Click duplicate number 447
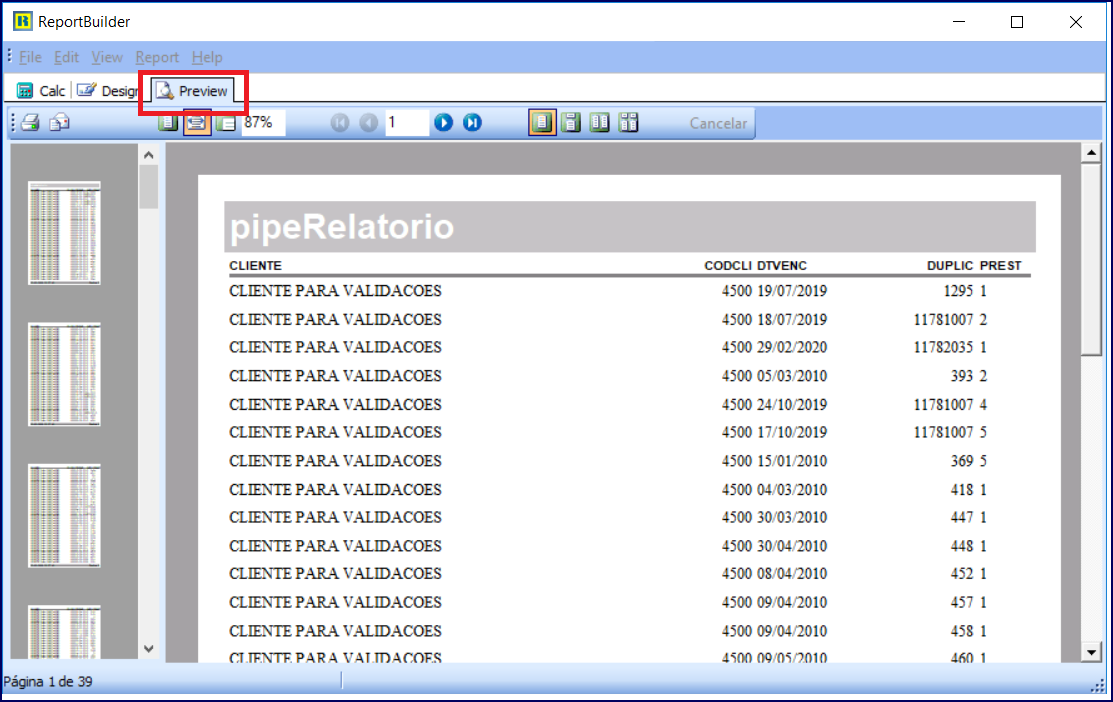 coord(962,517)
